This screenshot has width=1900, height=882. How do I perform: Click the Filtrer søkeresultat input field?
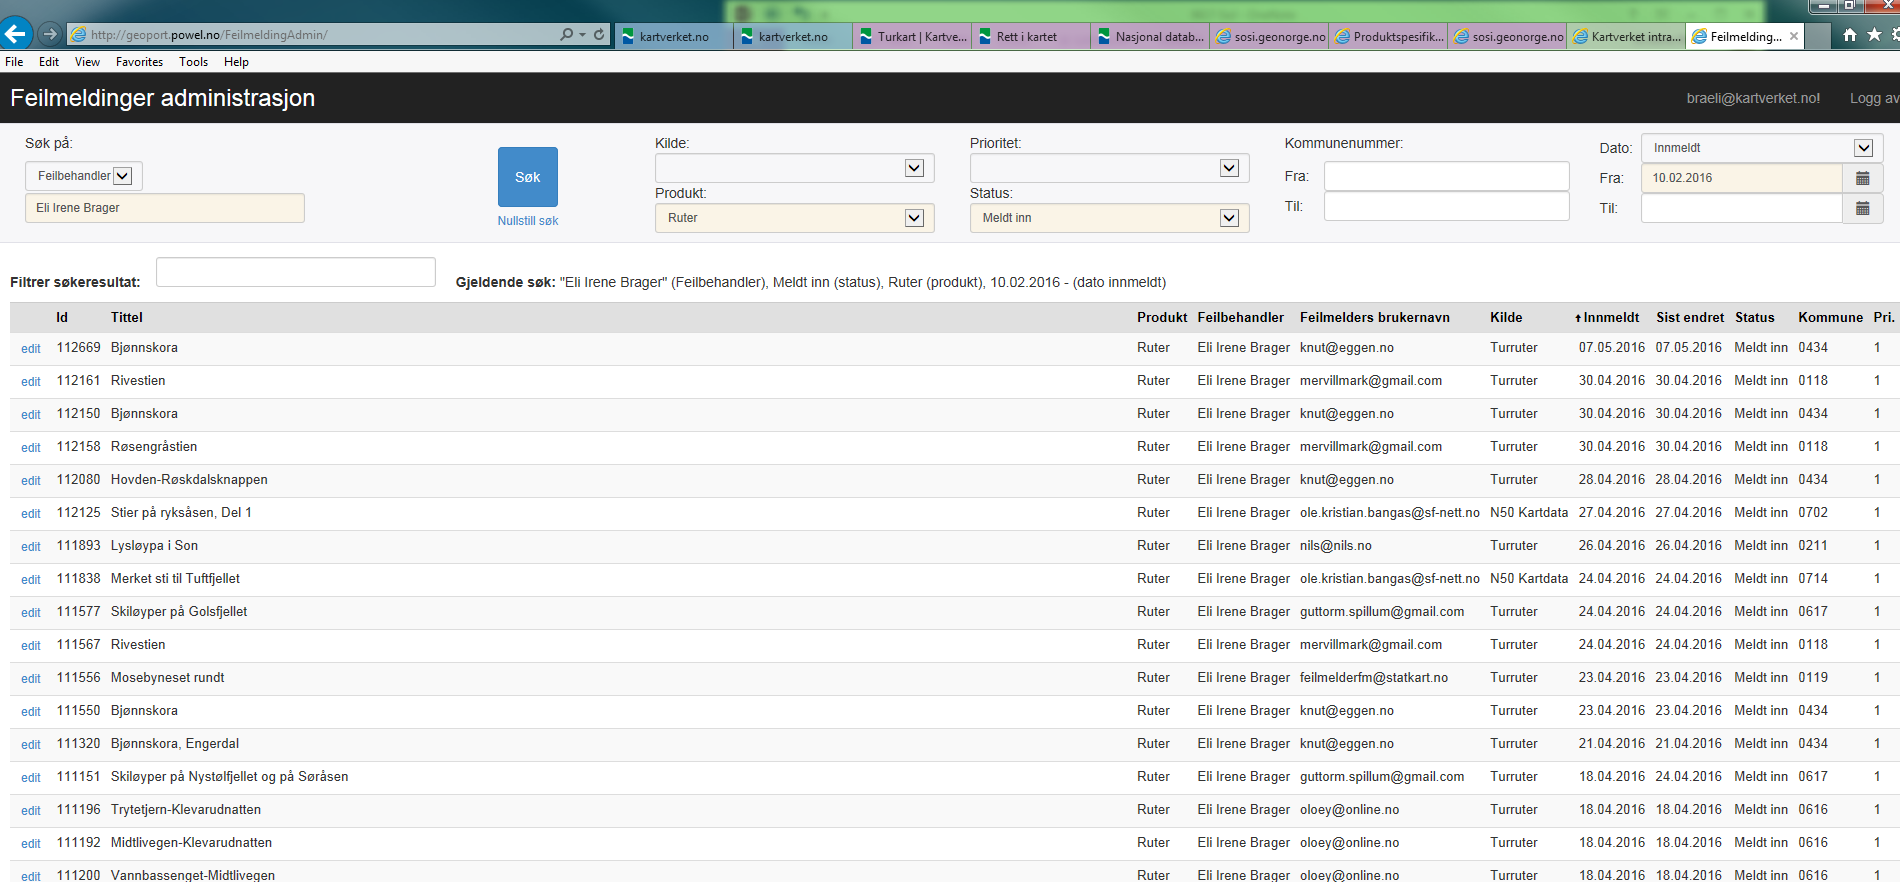296,272
